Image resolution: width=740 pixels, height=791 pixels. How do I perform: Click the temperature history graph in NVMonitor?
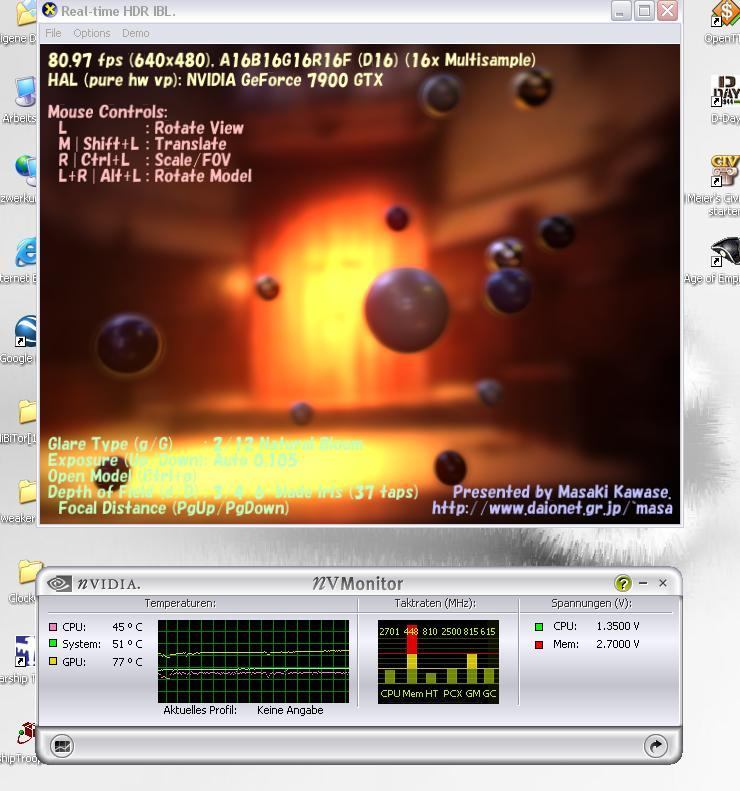pyautogui.click(x=253, y=661)
